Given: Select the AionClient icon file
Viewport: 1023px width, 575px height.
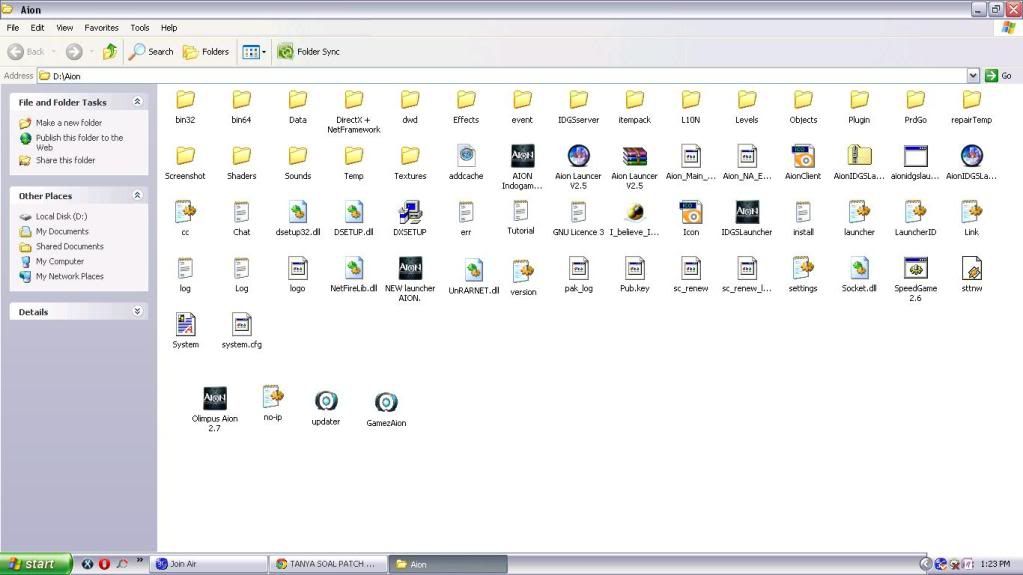Looking at the screenshot, I should coord(803,157).
